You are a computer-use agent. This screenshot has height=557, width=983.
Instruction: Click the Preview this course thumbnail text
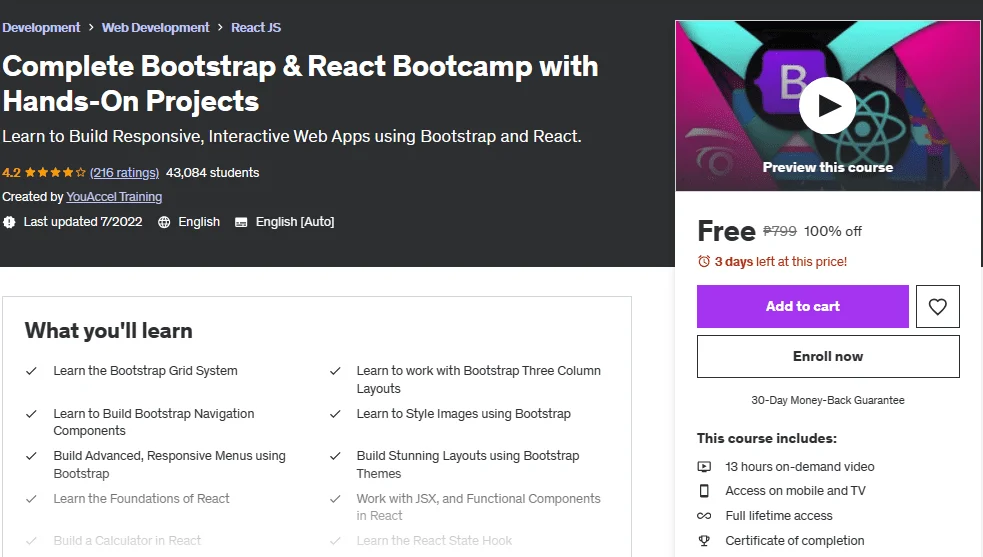pyautogui.click(x=828, y=167)
